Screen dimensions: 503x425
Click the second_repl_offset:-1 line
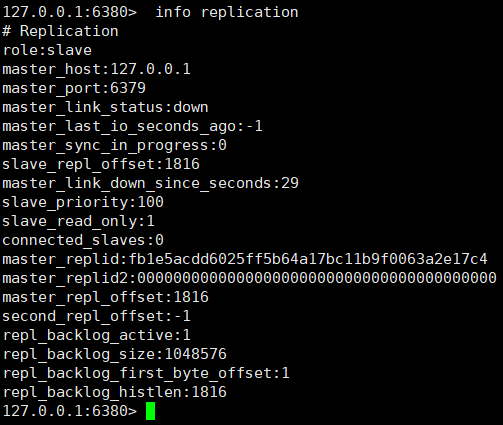pos(96,316)
